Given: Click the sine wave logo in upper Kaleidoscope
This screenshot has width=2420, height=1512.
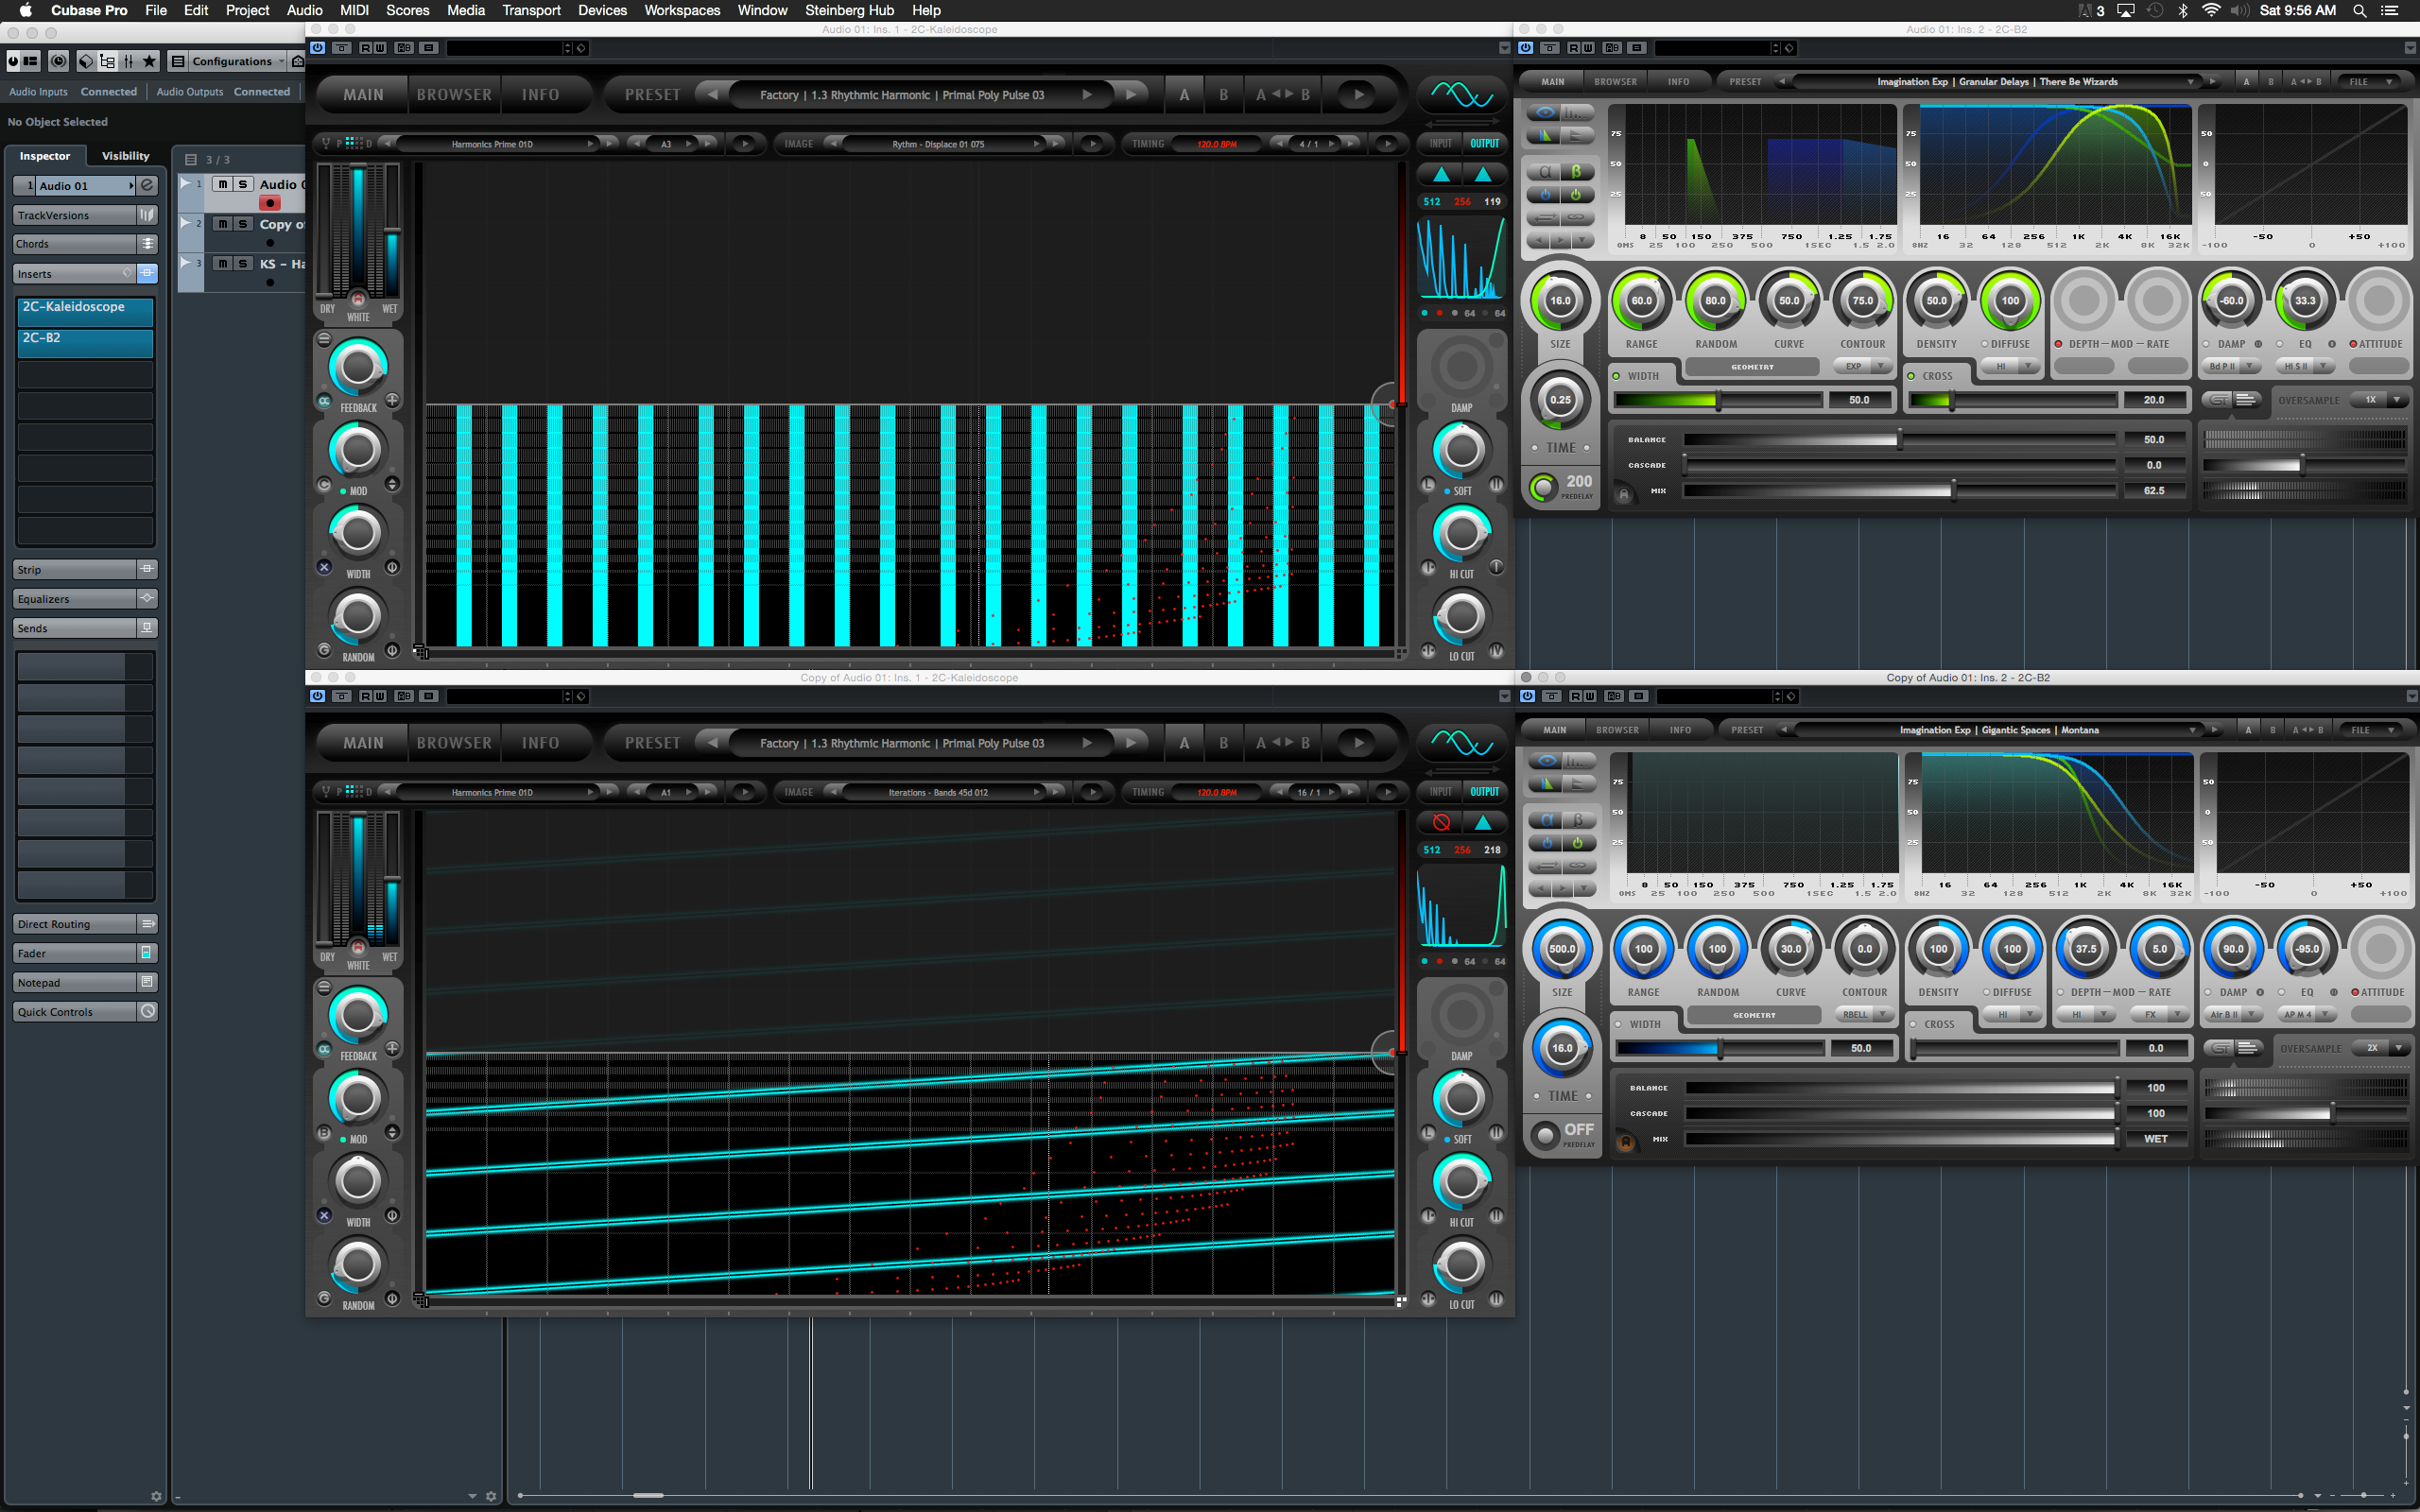Looking at the screenshot, I should [1461, 95].
